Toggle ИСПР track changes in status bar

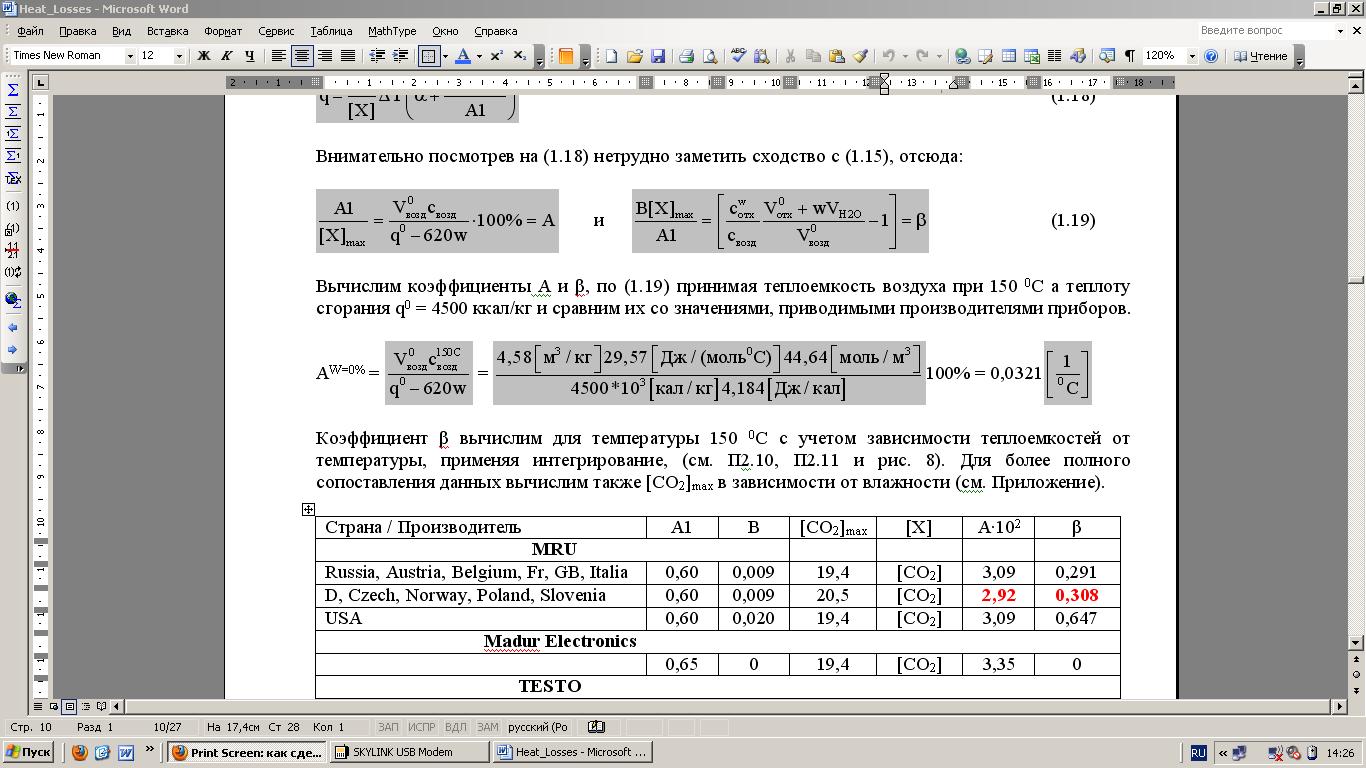[x=421, y=727]
